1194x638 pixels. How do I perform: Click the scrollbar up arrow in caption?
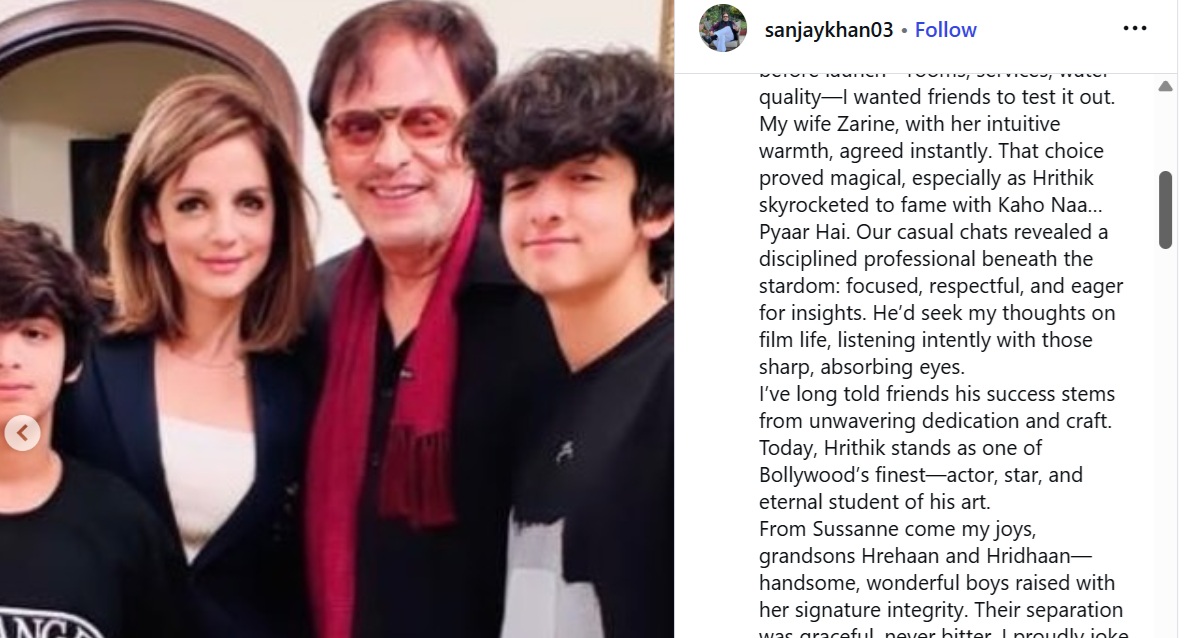click(1165, 86)
